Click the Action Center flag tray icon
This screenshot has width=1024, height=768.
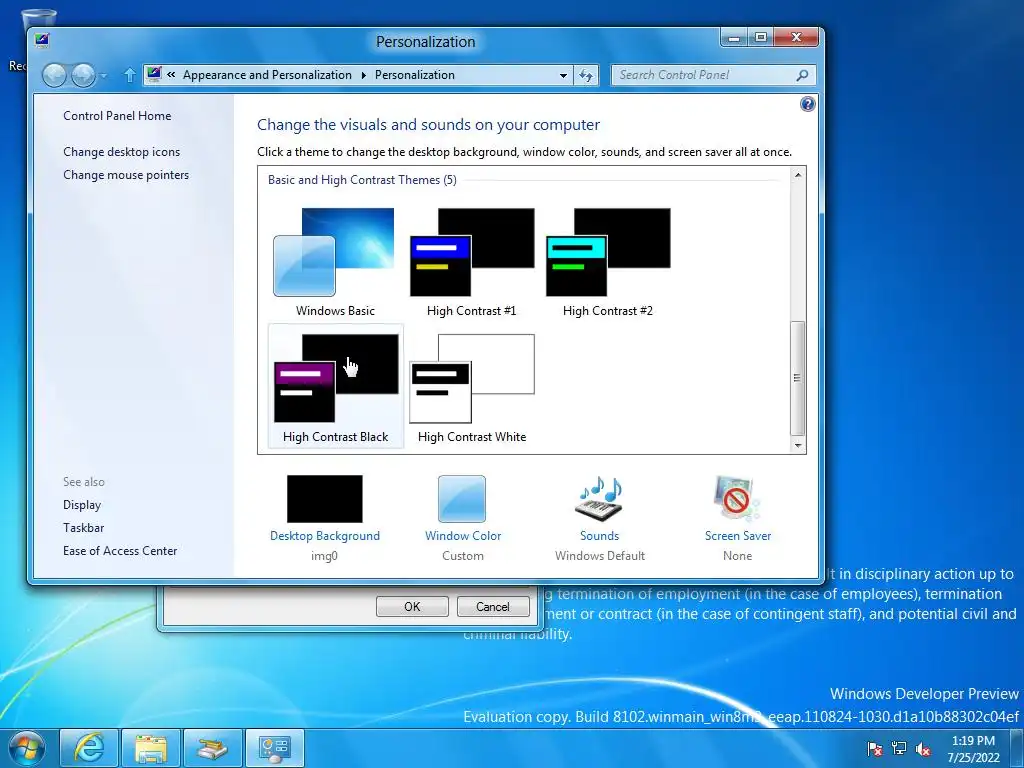pyautogui.click(x=874, y=749)
